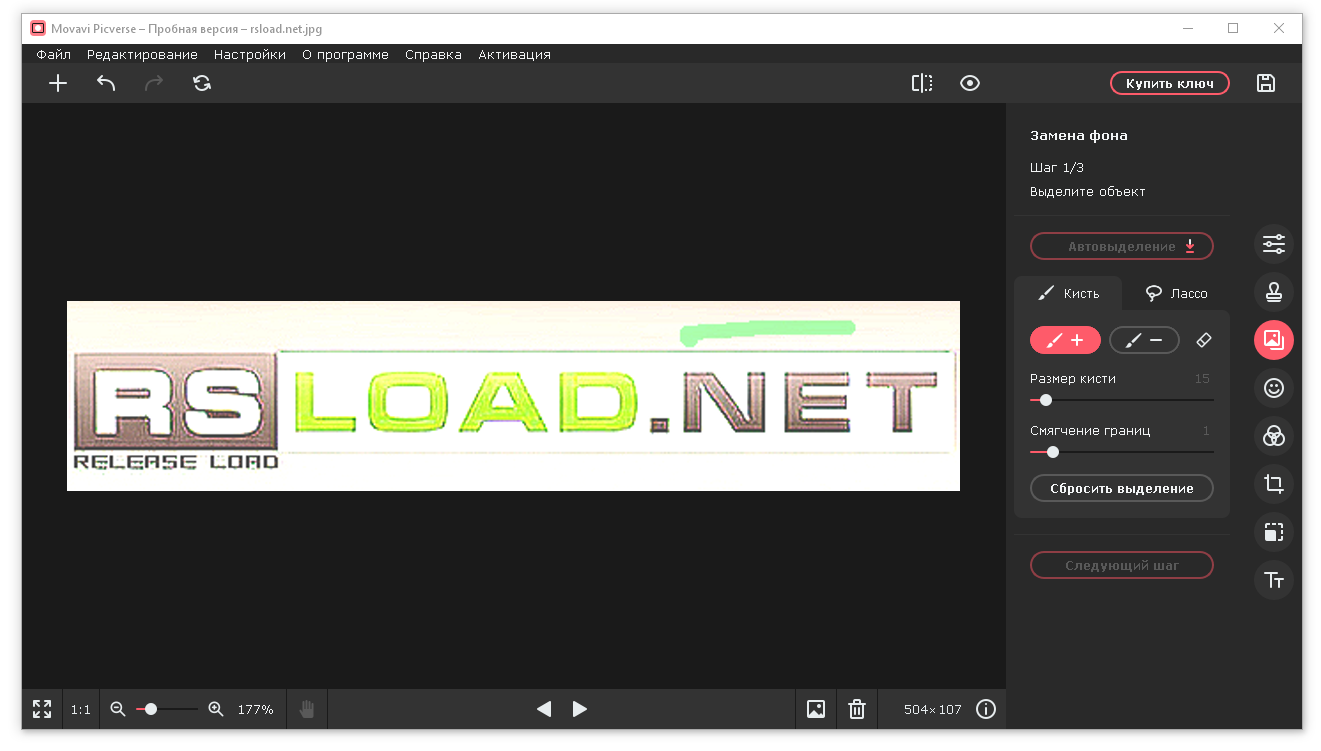The image size is (1321, 751).
Task: Click the 504×107 image dimensions
Action: (932, 710)
